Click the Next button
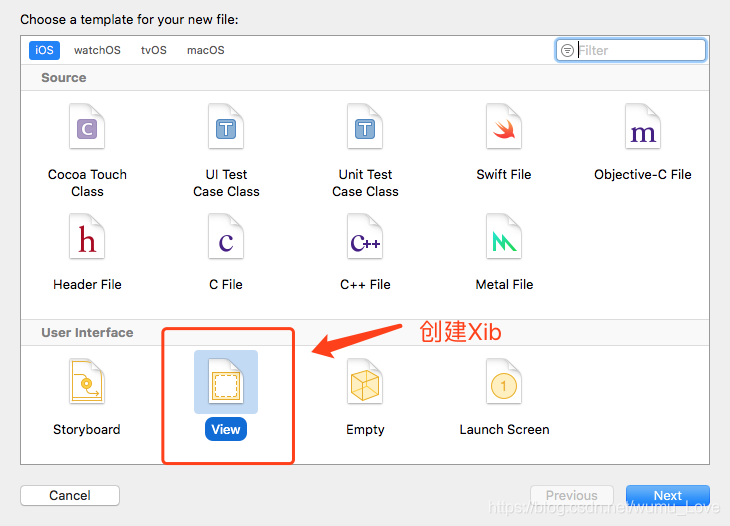 [x=668, y=495]
